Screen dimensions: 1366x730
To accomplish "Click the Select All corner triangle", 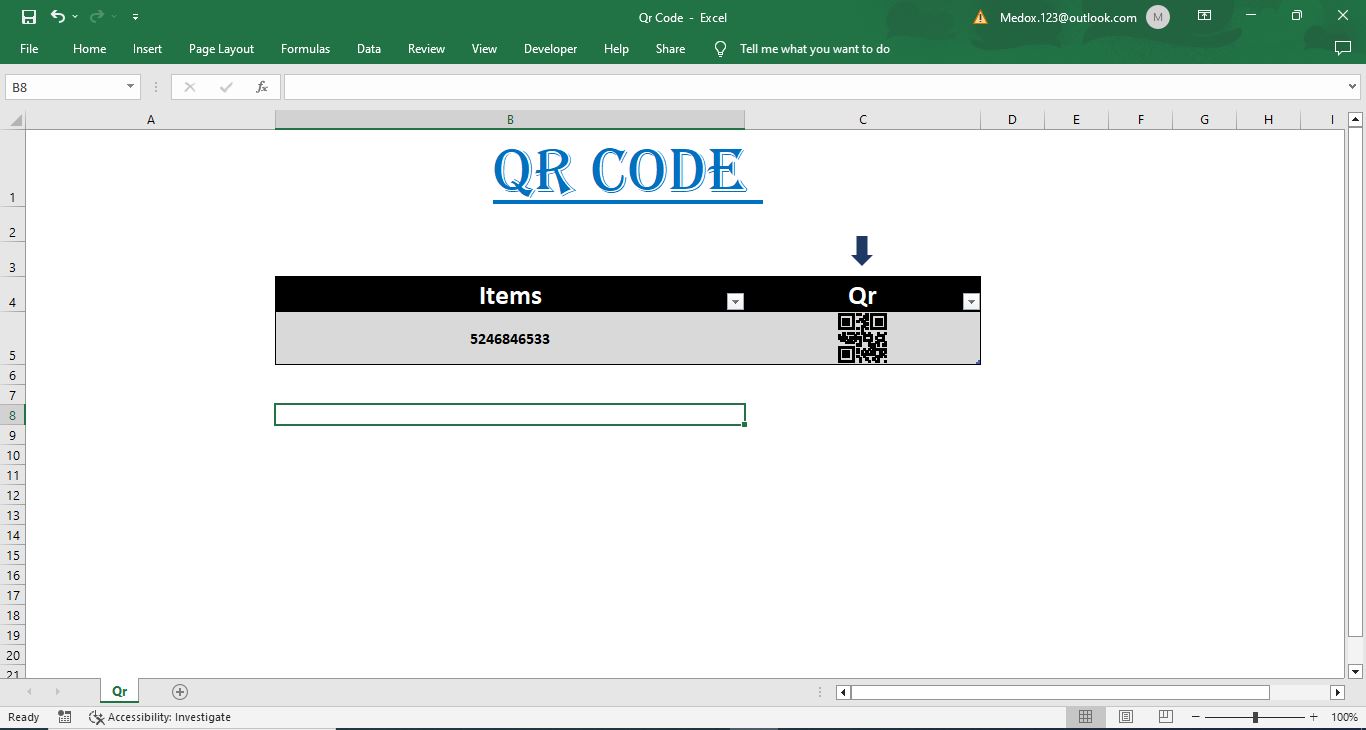I will click(x=14, y=120).
